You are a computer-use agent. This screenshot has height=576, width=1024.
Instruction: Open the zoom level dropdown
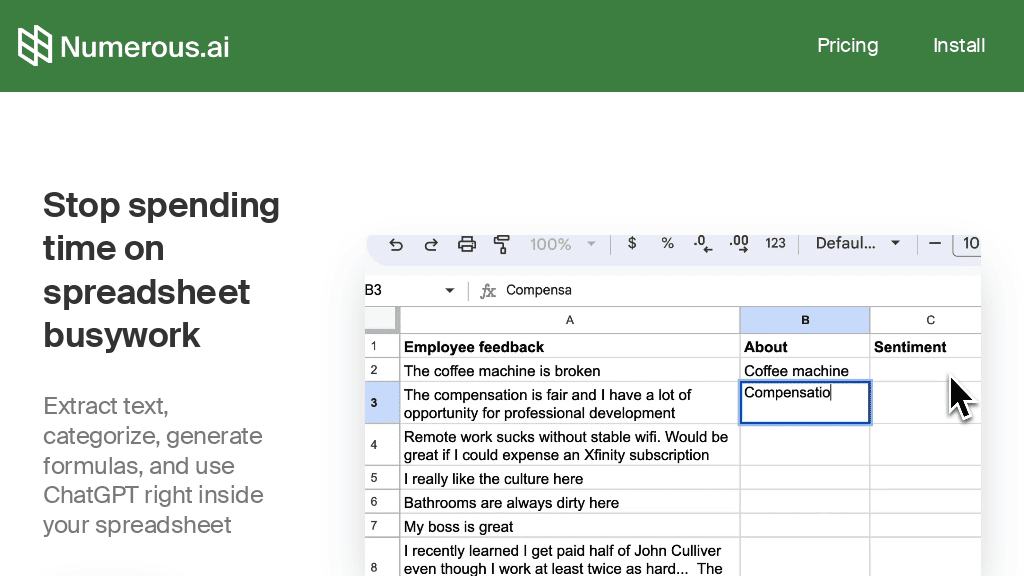pyautogui.click(x=562, y=243)
